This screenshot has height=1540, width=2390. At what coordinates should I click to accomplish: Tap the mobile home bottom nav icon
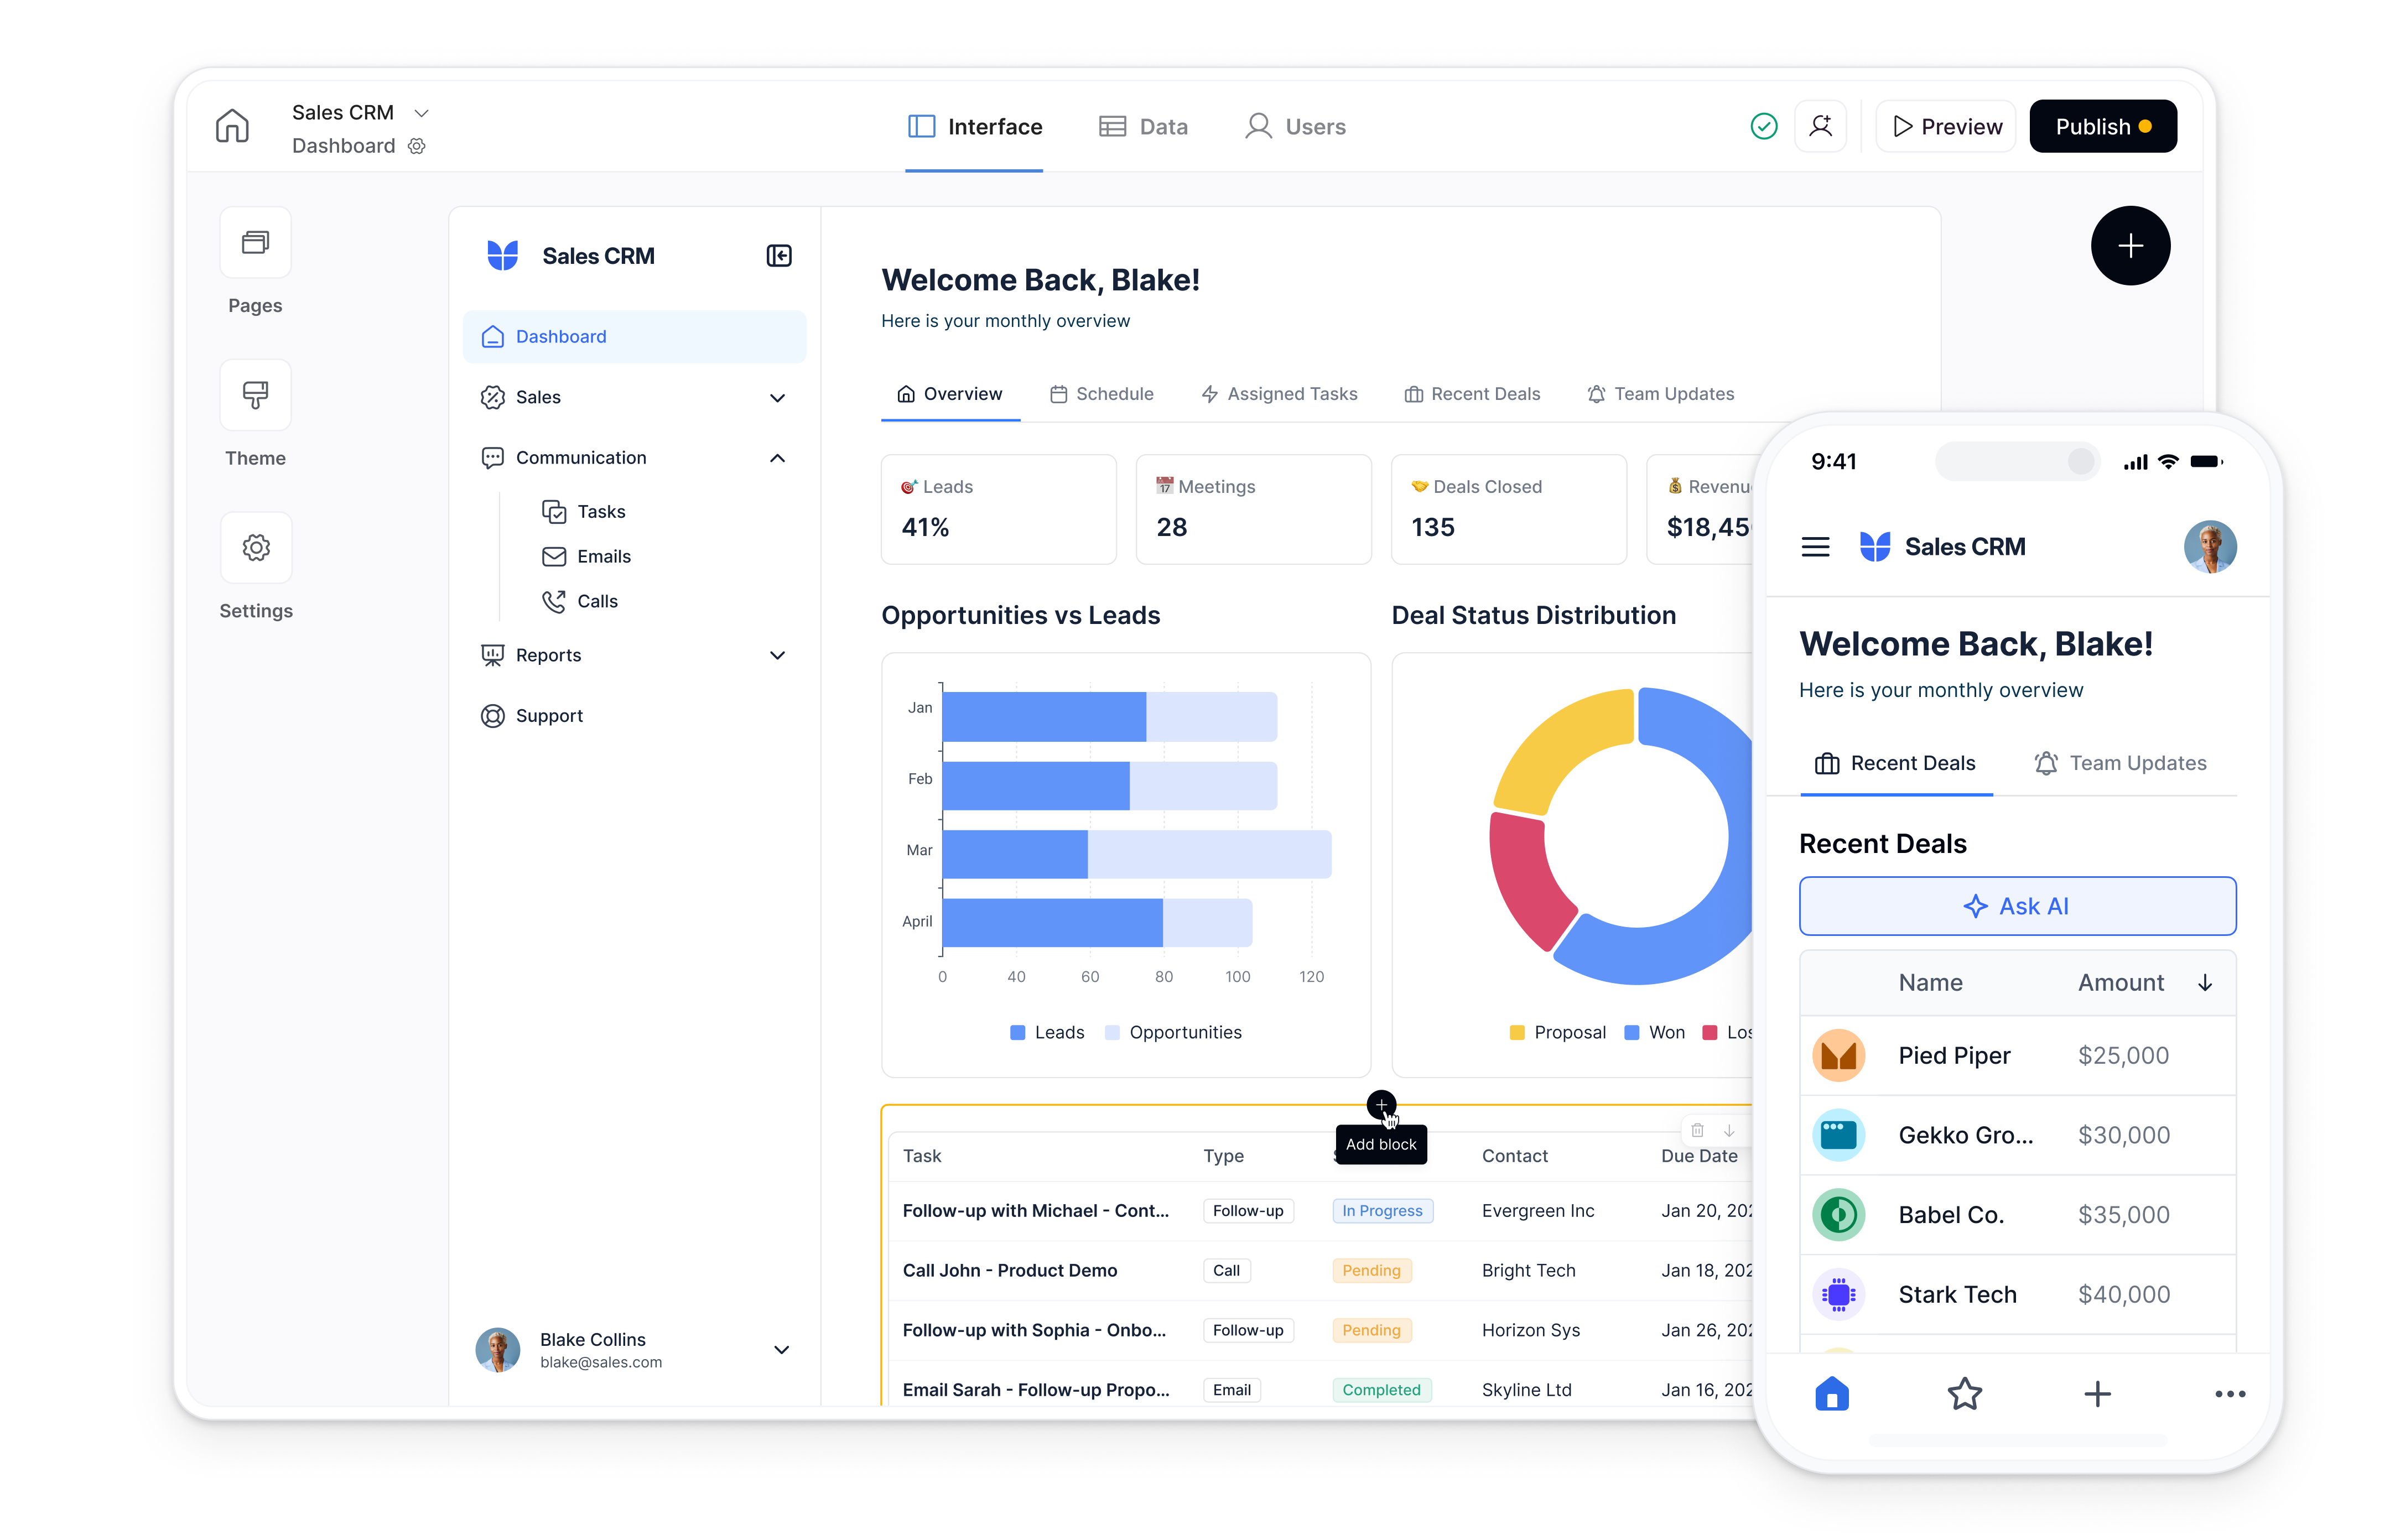click(x=1832, y=1393)
